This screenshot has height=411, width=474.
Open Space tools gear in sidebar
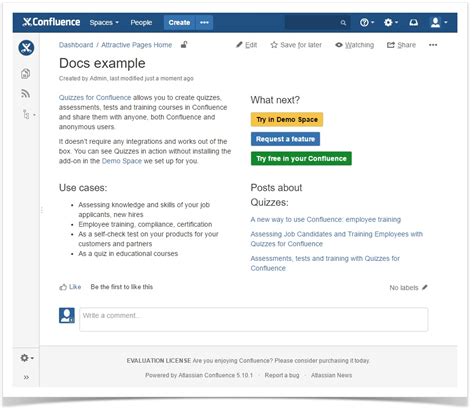click(x=27, y=358)
